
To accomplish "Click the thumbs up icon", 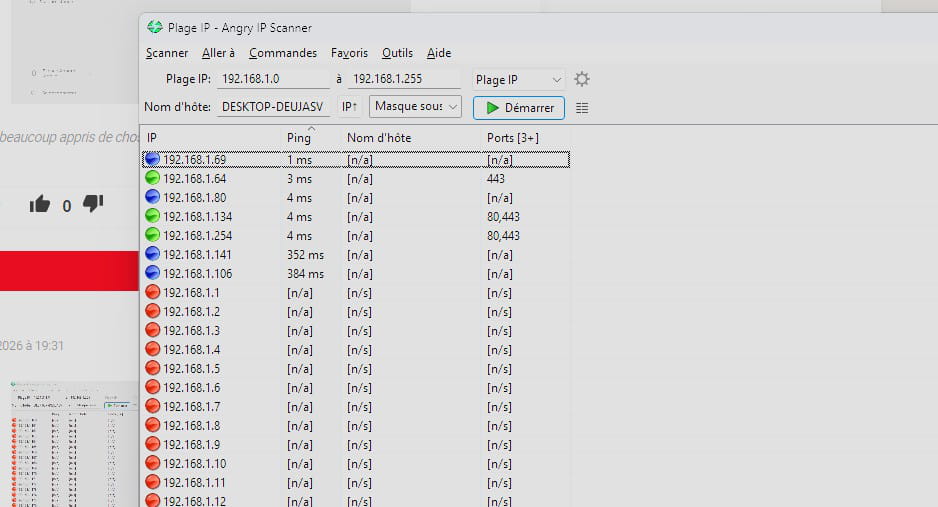I will click(40, 205).
